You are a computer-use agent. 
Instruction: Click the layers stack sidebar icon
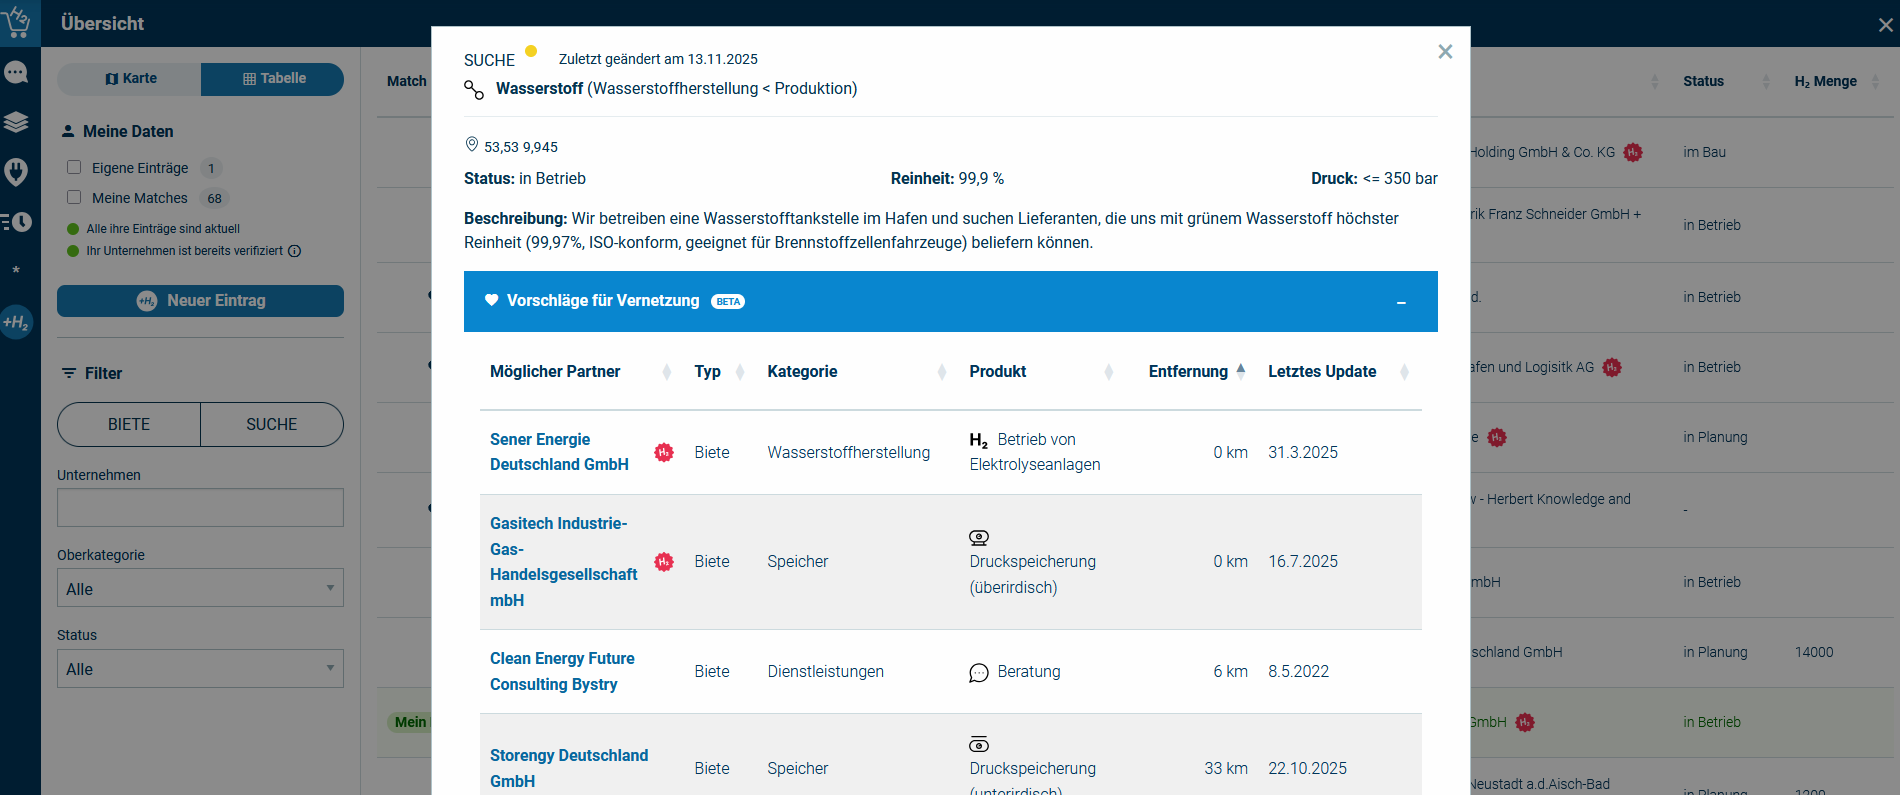(x=16, y=122)
